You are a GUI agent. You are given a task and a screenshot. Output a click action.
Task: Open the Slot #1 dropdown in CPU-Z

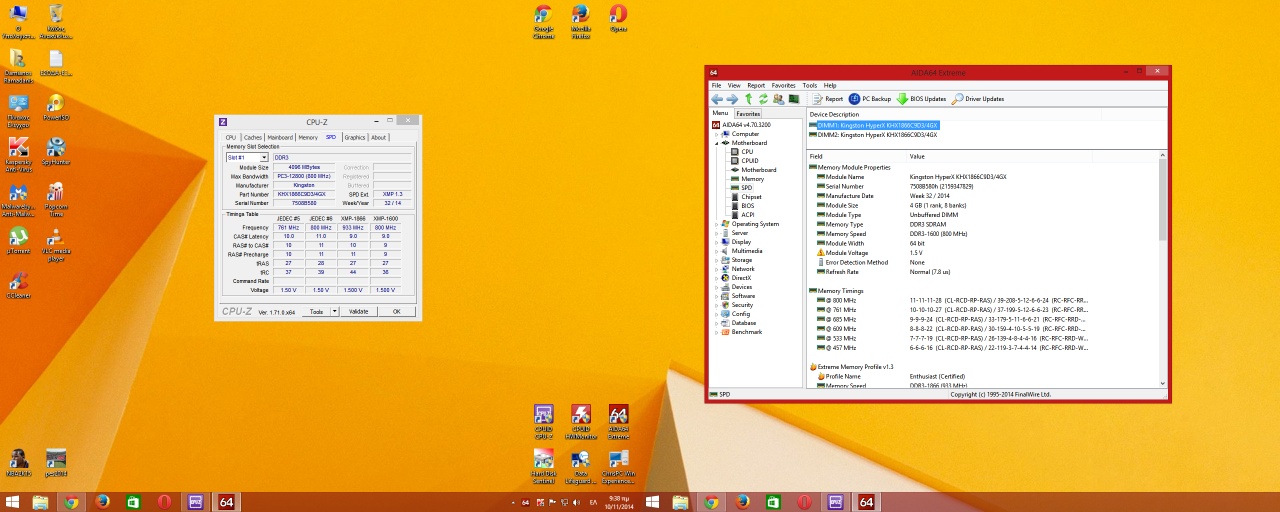click(x=247, y=157)
